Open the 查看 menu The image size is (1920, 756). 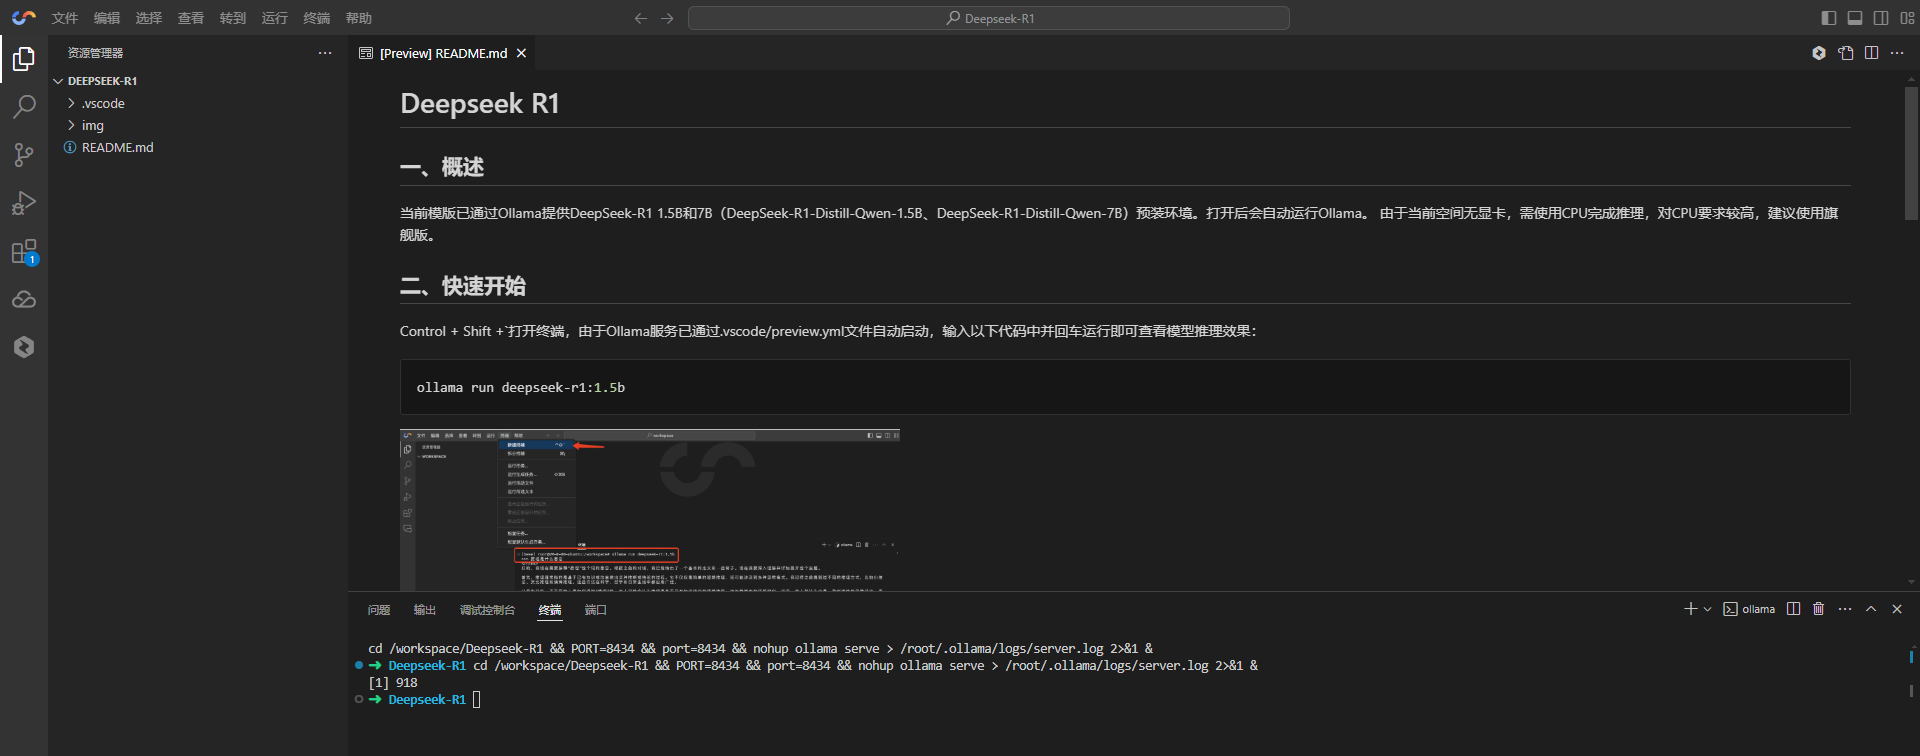191,18
